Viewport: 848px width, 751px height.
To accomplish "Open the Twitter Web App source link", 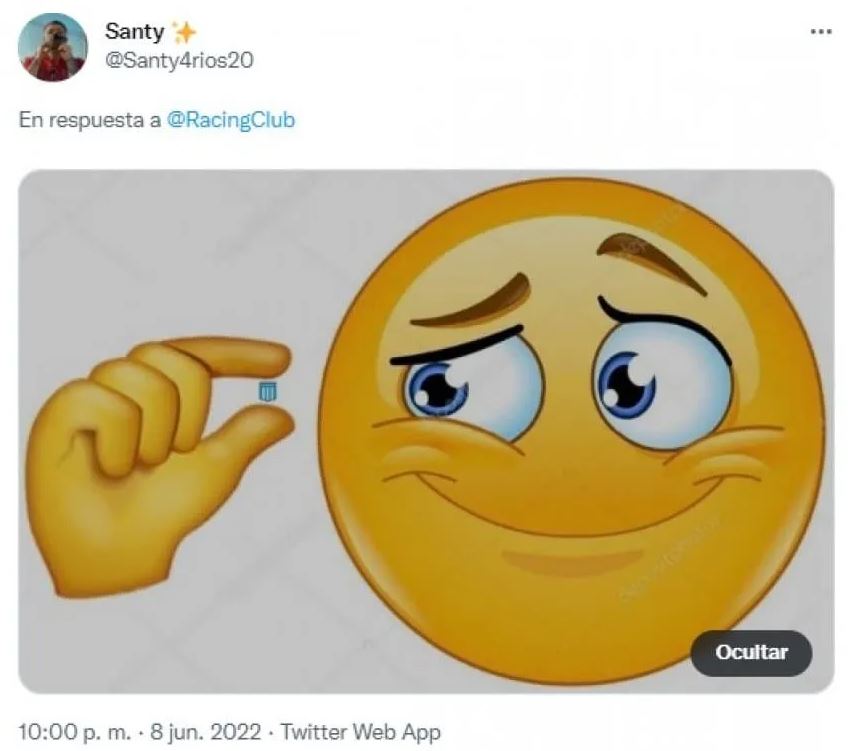I will [x=361, y=732].
